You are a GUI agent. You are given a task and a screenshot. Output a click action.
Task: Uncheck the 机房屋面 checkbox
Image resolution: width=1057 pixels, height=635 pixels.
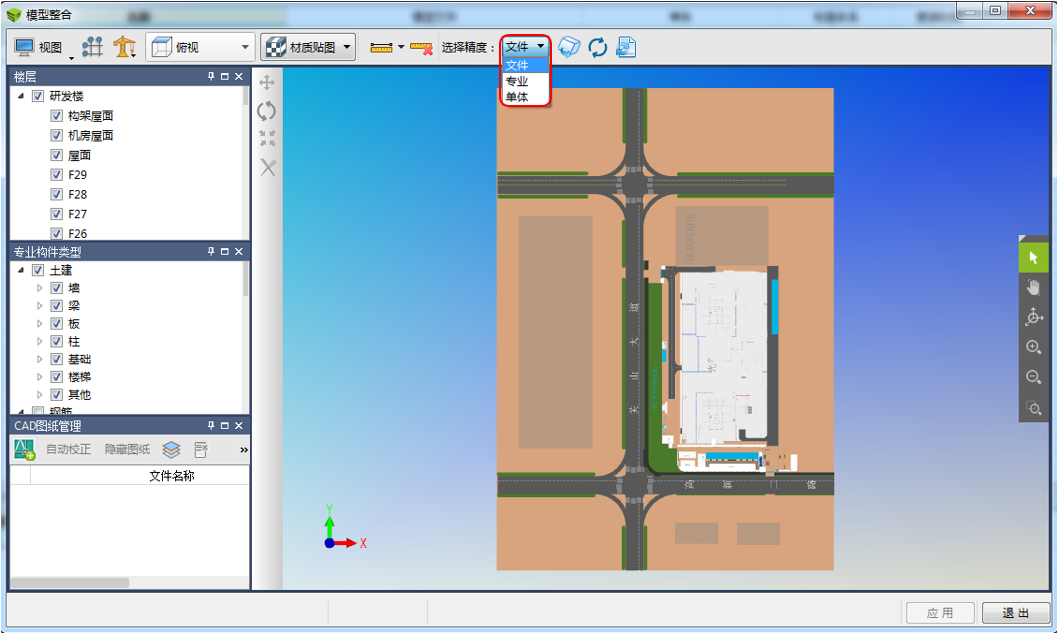click(57, 135)
